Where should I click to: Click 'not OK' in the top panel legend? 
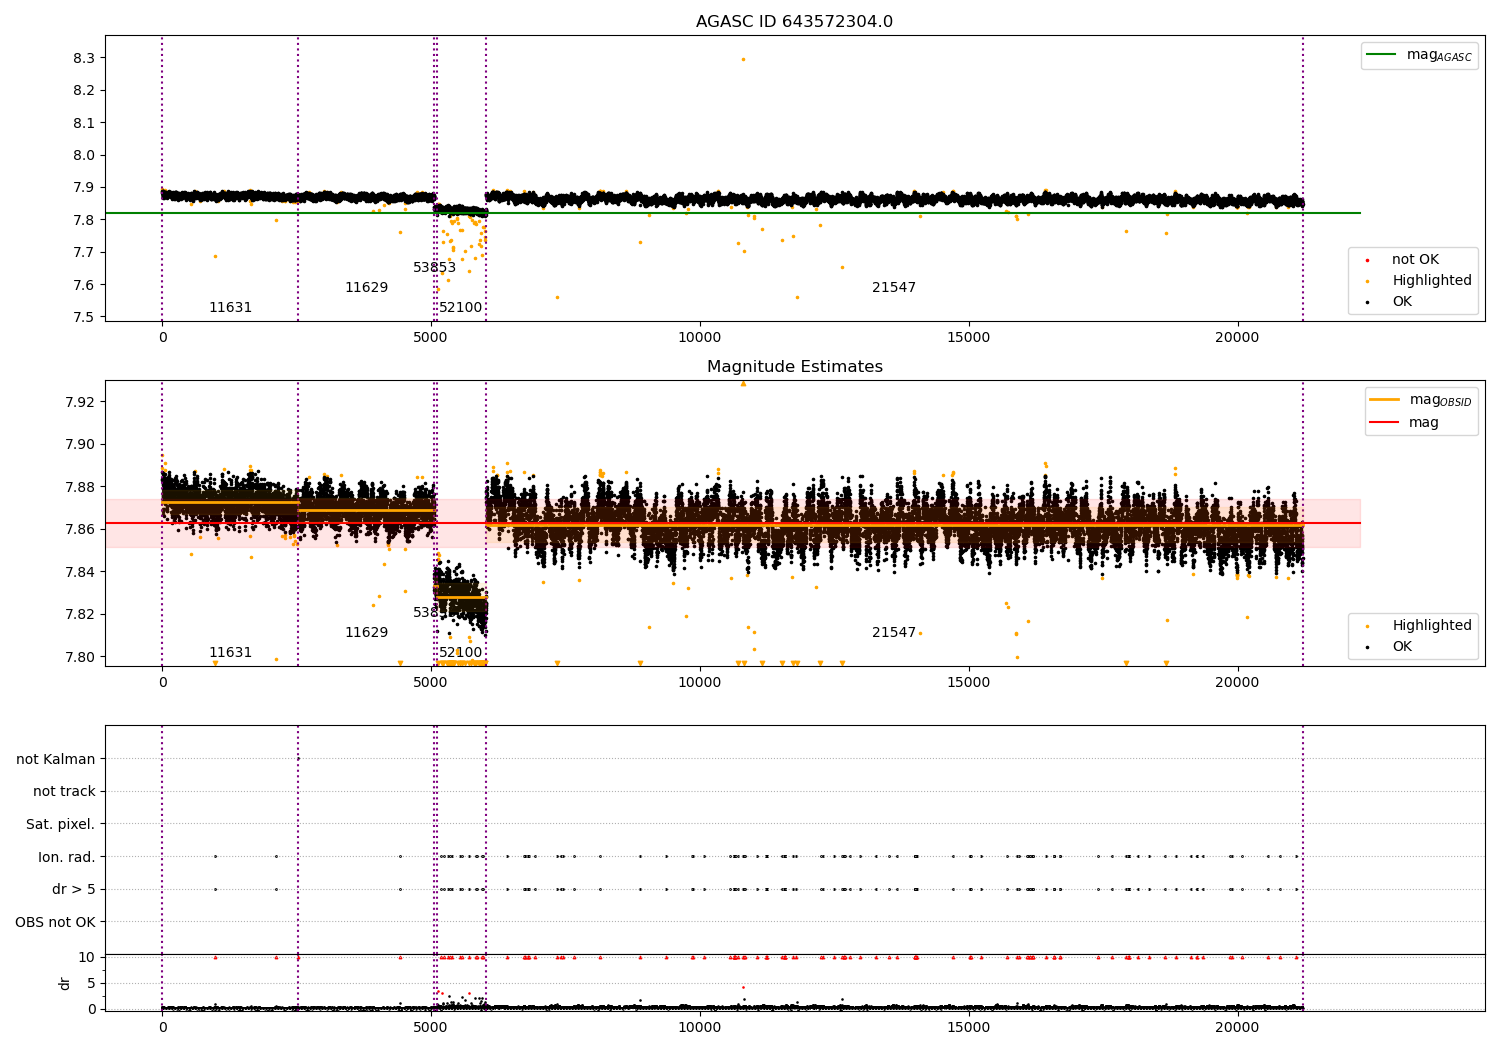[x=1415, y=260]
